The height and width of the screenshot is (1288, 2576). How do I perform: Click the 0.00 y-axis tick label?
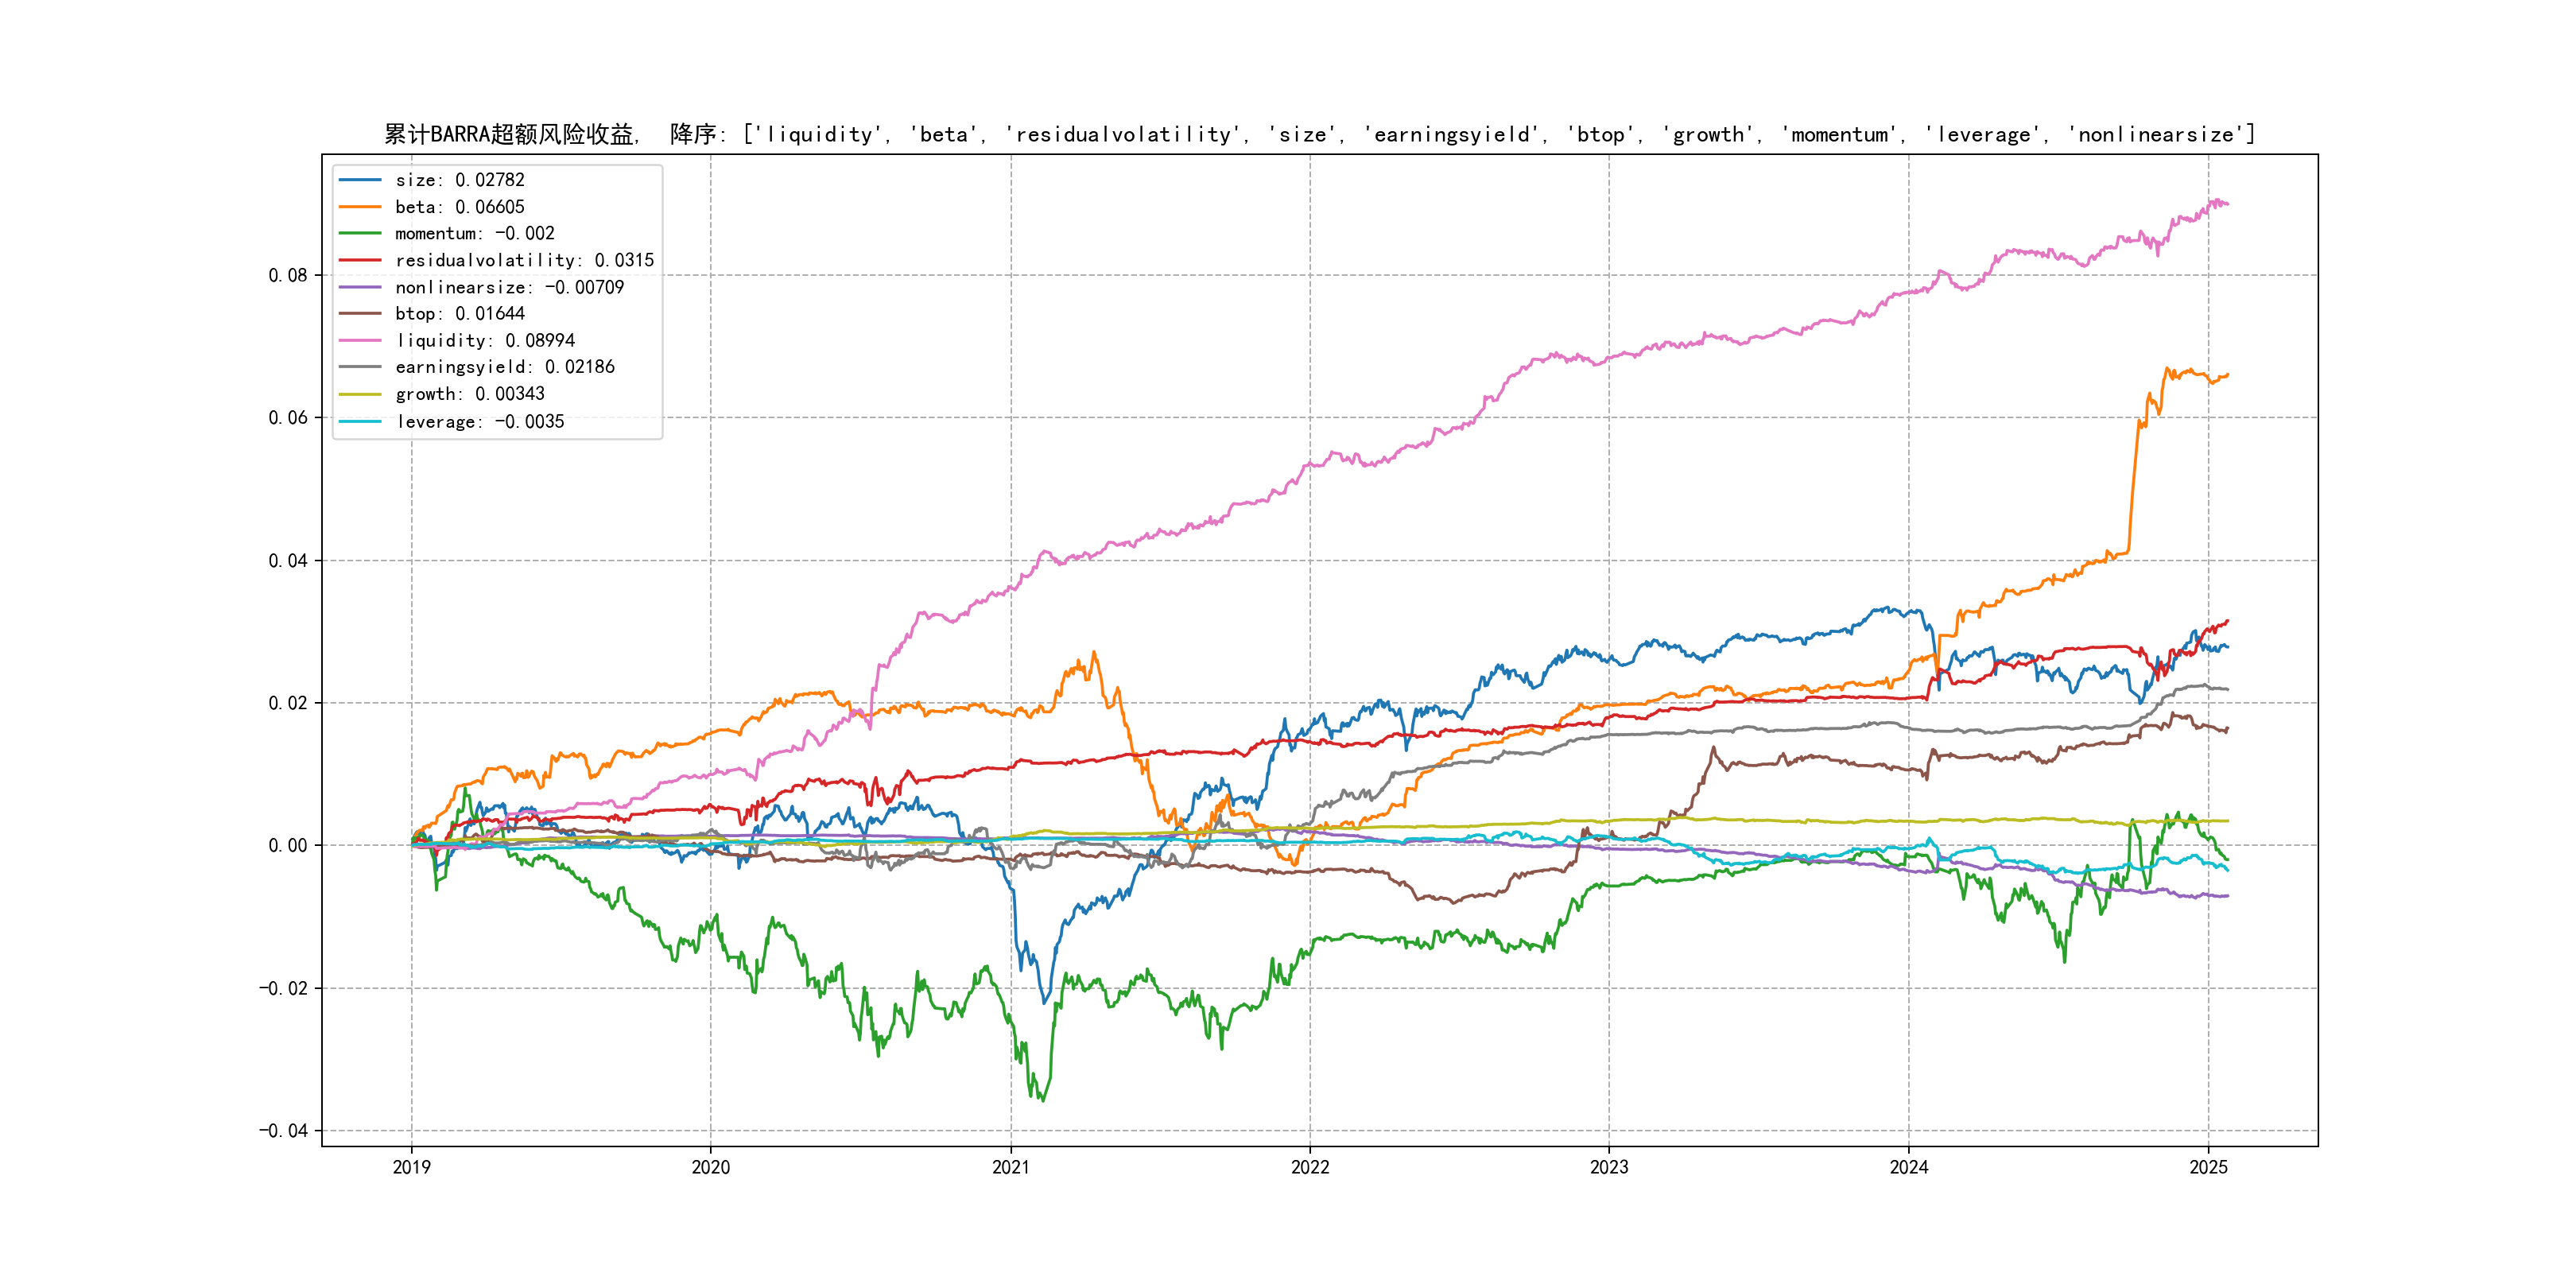click(287, 845)
